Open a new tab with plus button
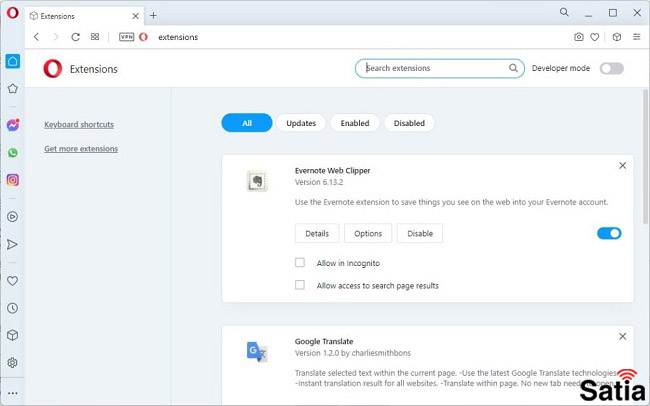The height and width of the screenshot is (406, 650). 153,16
